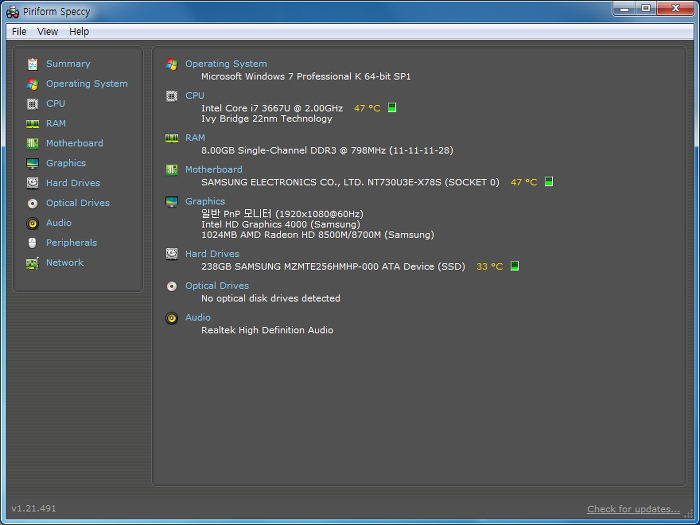Screen dimensions: 700x525
Task: Open Peripherals section in sidebar
Action: pyautogui.click(x=71, y=243)
